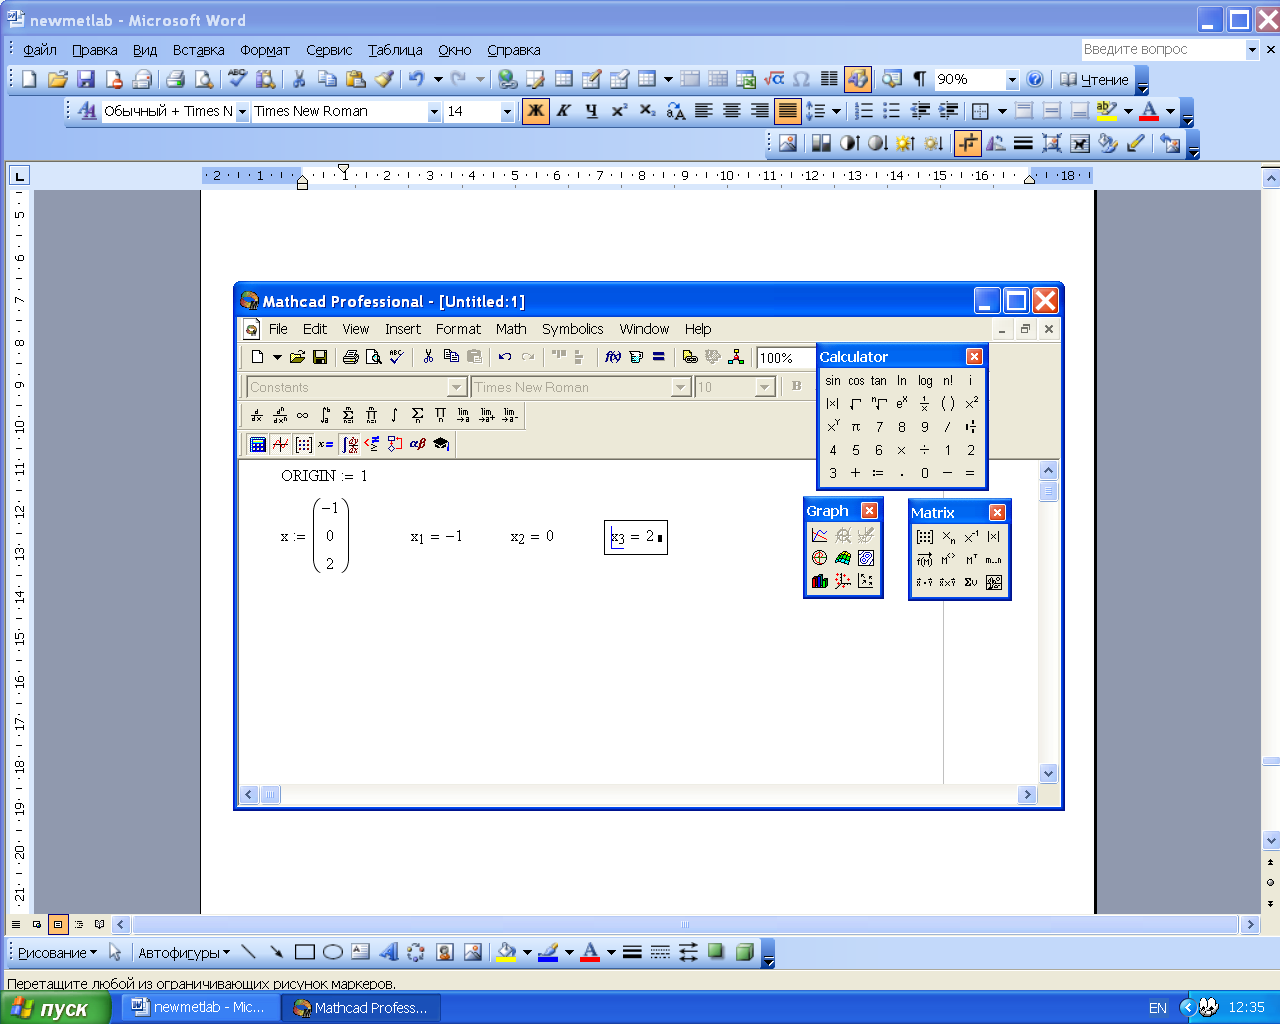Run the ABC spelling check in Word

click(237, 79)
